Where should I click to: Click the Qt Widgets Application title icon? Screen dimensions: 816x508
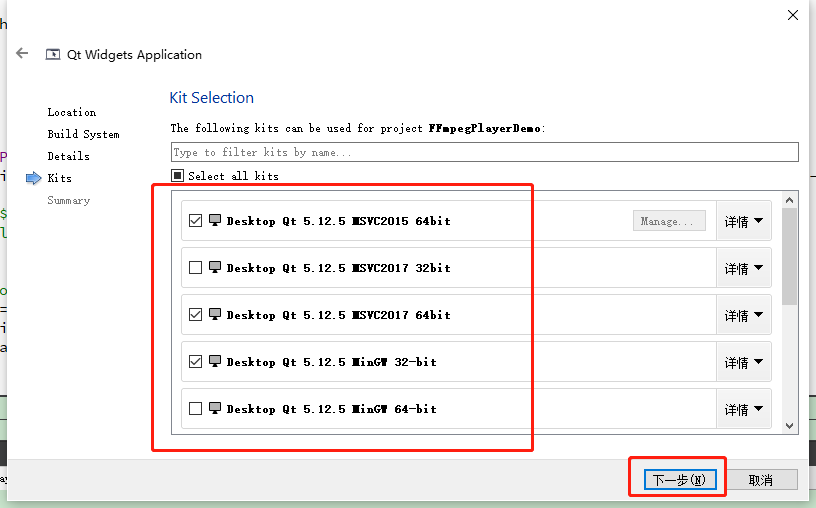click(x=53, y=55)
